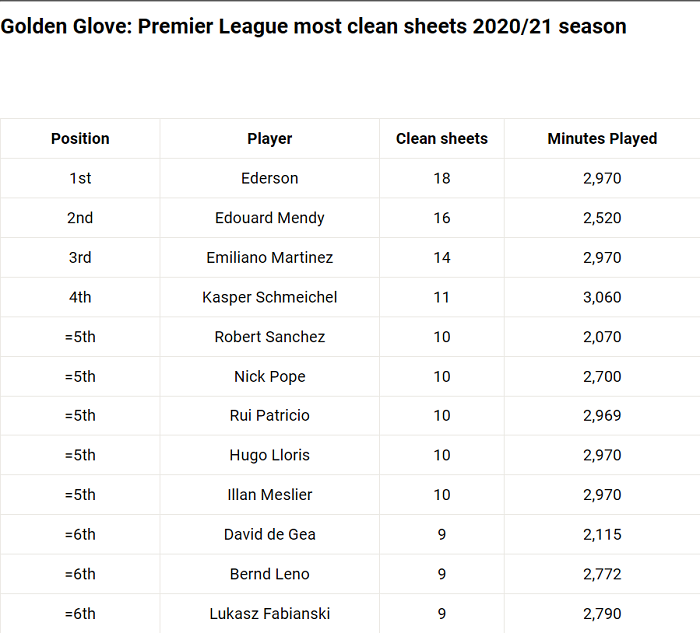Click David de Gea's name

(x=270, y=534)
